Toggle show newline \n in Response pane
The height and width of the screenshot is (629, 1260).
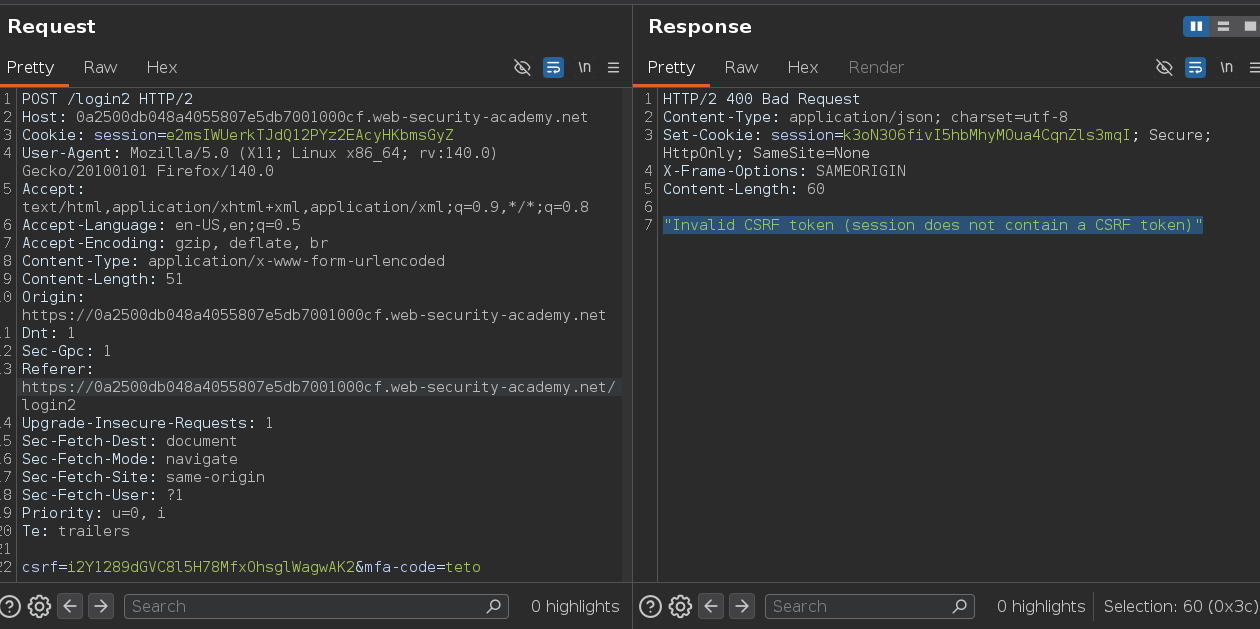click(x=1226, y=67)
